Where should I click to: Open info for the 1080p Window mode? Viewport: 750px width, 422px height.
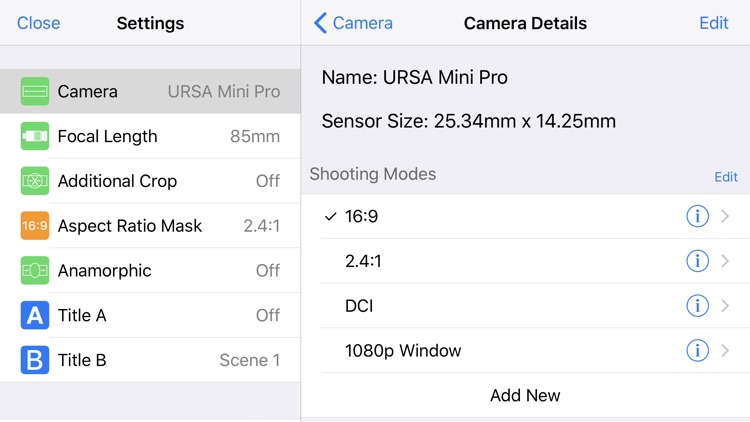pos(697,351)
